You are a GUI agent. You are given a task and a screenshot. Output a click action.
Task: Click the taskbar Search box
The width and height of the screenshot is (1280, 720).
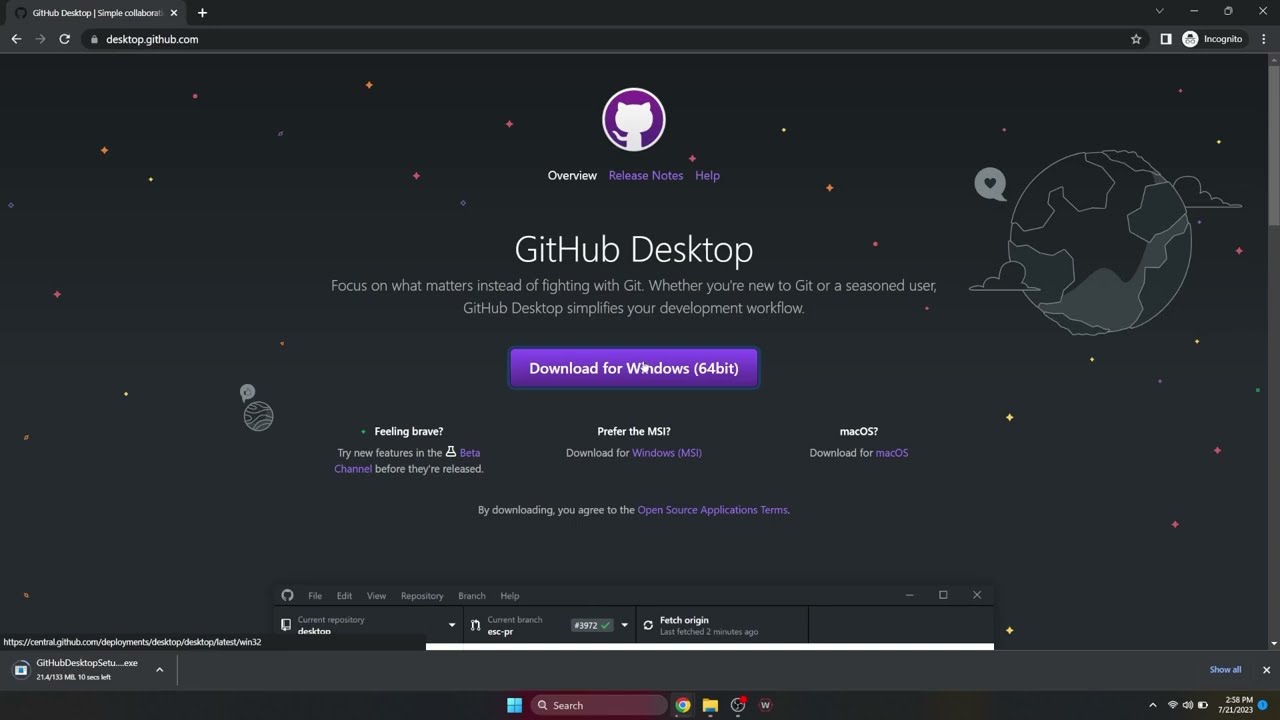pos(598,705)
